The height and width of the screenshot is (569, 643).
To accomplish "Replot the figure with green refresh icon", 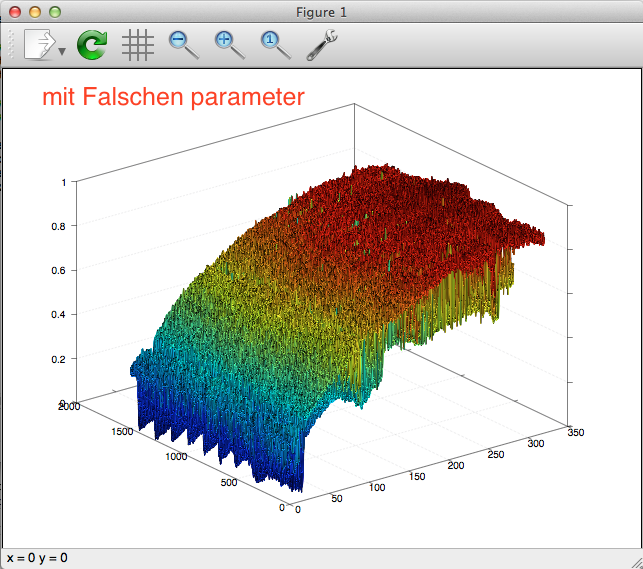I will click(92, 44).
